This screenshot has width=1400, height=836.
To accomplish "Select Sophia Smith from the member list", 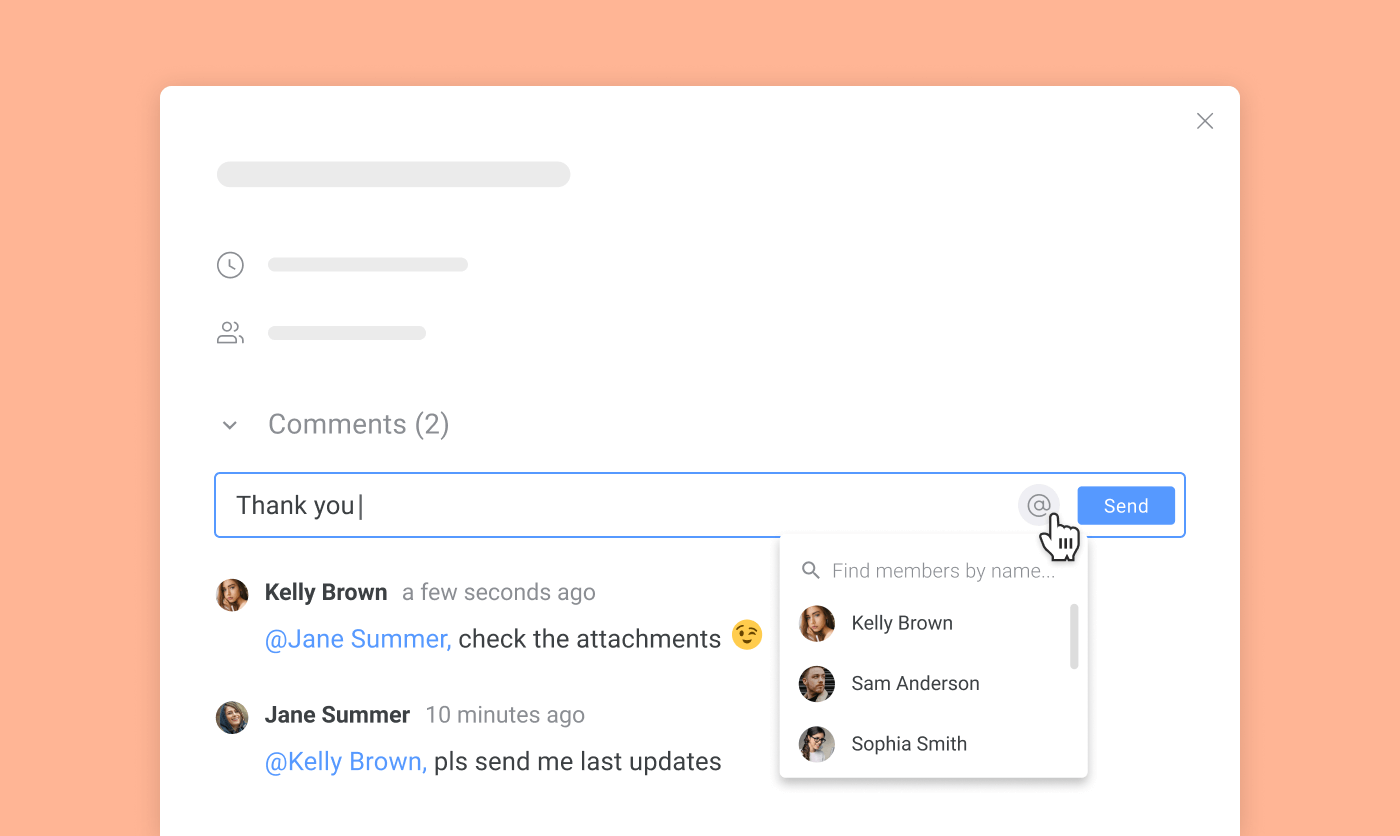I will point(908,744).
